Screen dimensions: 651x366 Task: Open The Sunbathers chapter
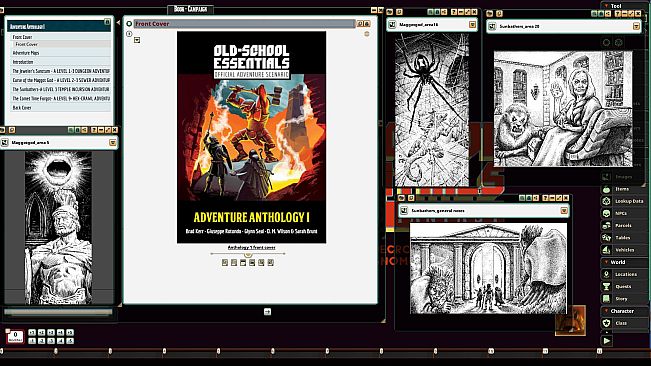pos(61,89)
